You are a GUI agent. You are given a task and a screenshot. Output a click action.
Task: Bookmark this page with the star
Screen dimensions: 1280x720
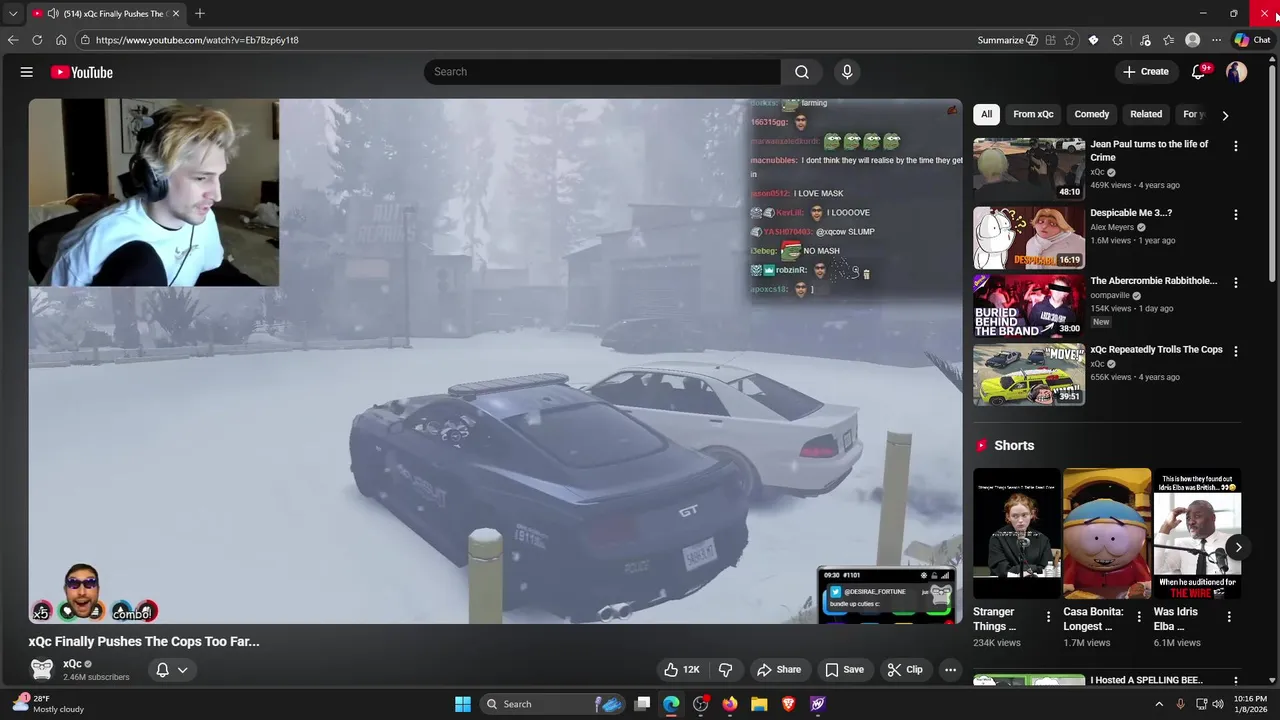point(1070,40)
